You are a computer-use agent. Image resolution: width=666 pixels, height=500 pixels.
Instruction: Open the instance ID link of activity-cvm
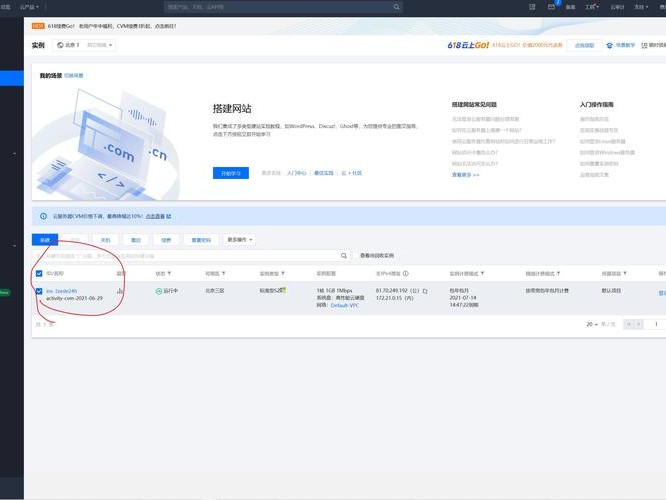point(62,291)
